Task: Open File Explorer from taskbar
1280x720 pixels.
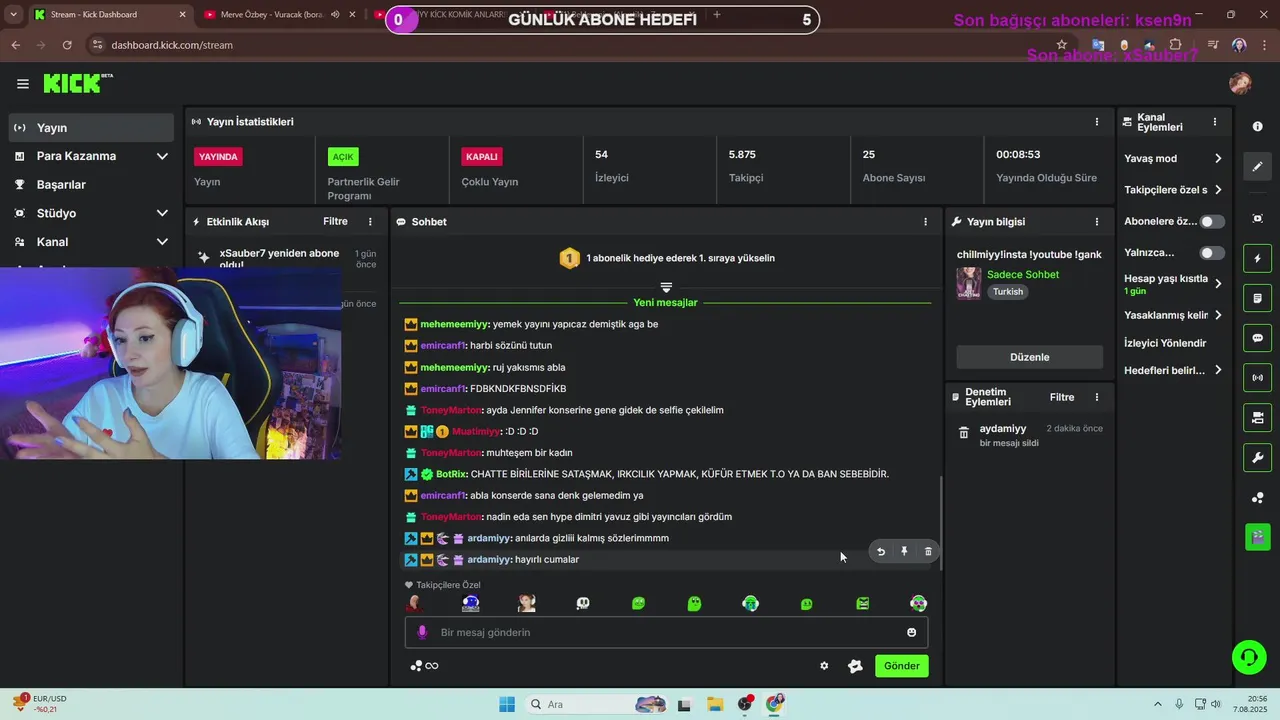Action: click(x=715, y=704)
